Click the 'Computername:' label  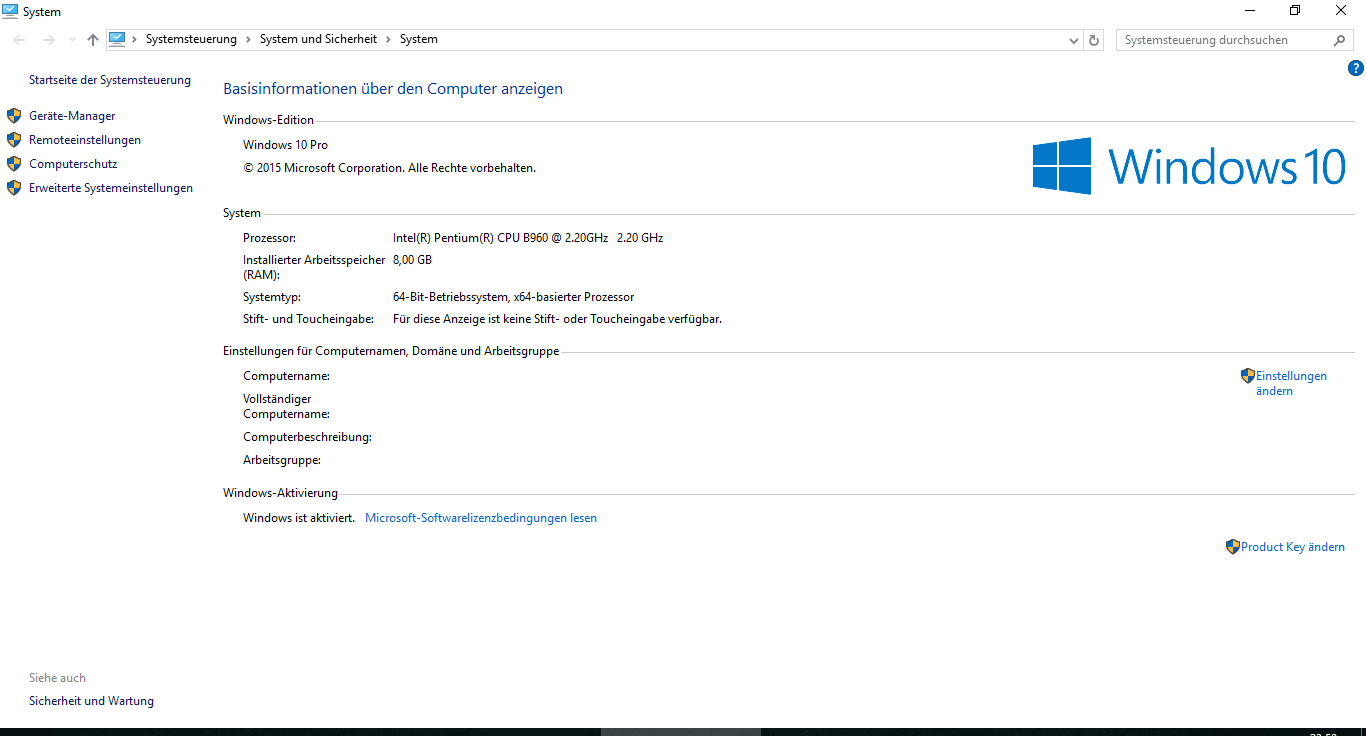click(286, 376)
